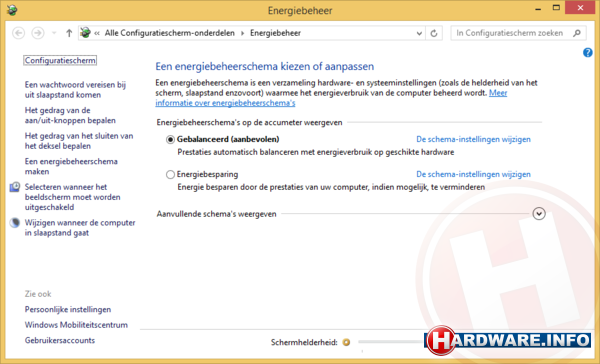This screenshot has height=364, width=600.
Task: Click the dim sun icon next to Schermhelderheid
Action: pos(346,342)
